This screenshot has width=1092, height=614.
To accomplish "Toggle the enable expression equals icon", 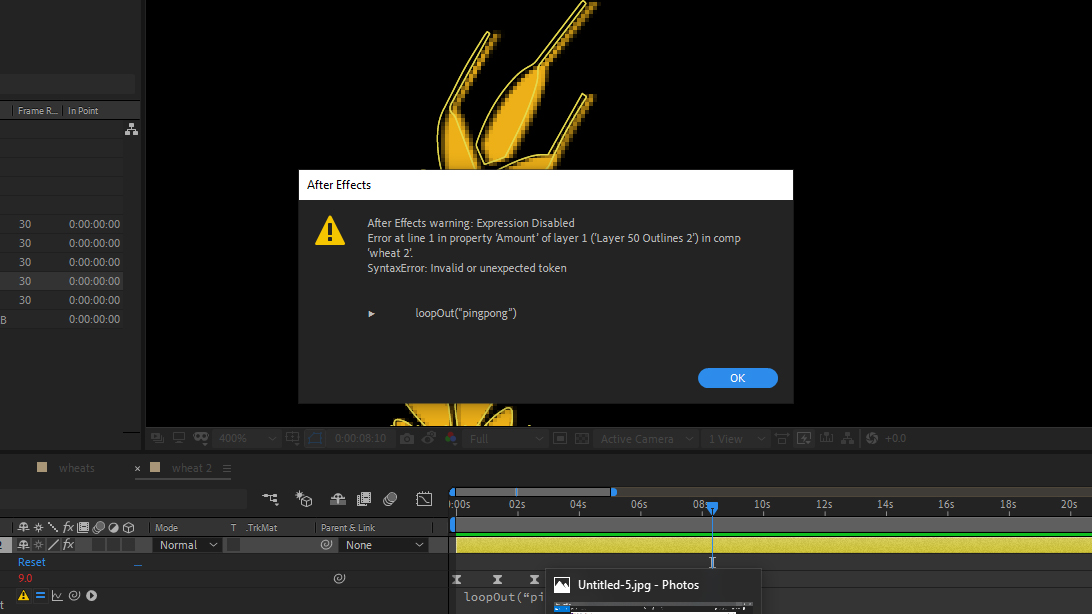I will 40,596.
